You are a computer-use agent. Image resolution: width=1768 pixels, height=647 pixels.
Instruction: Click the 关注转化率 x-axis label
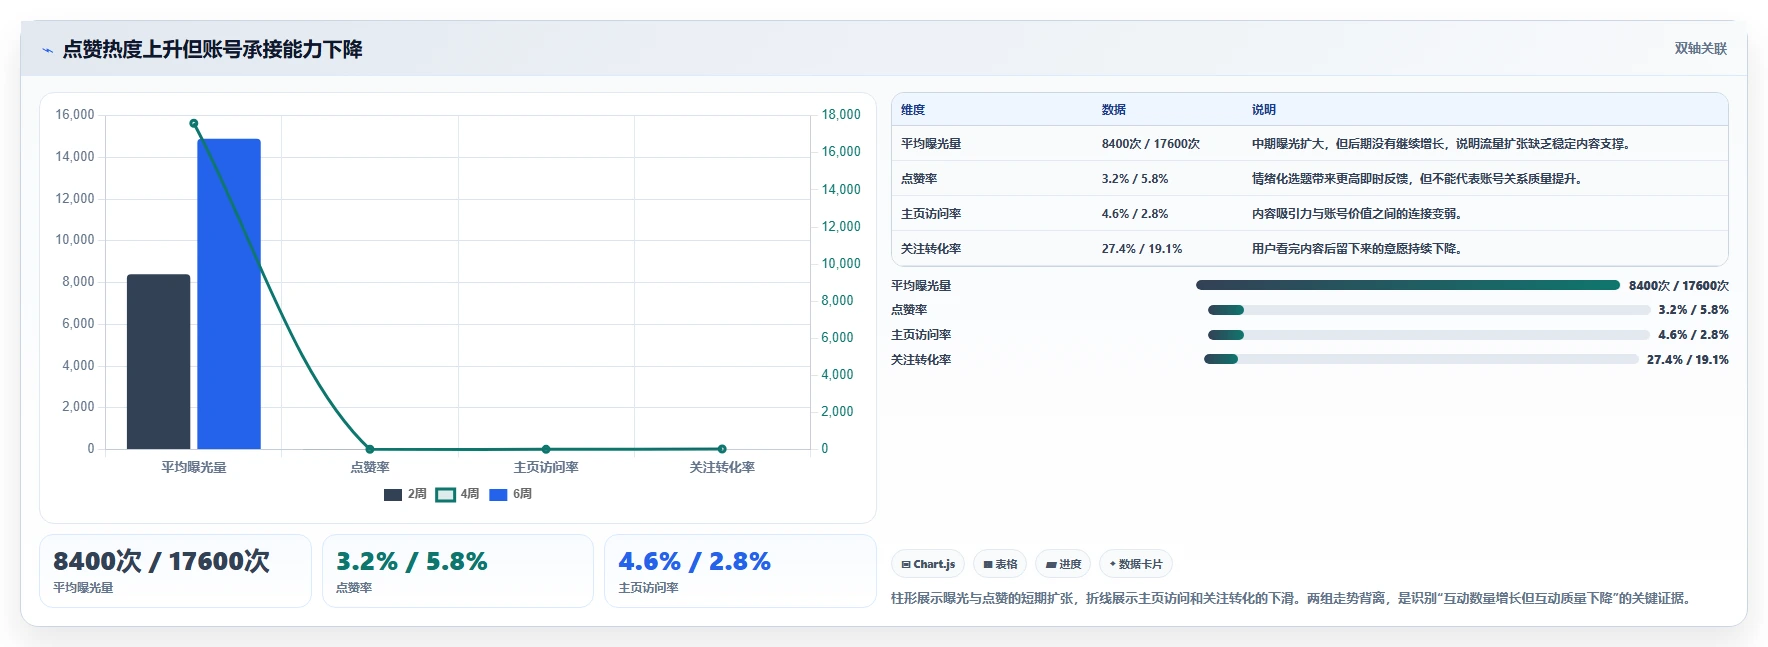pyautogui.click(x=722, y=467)
